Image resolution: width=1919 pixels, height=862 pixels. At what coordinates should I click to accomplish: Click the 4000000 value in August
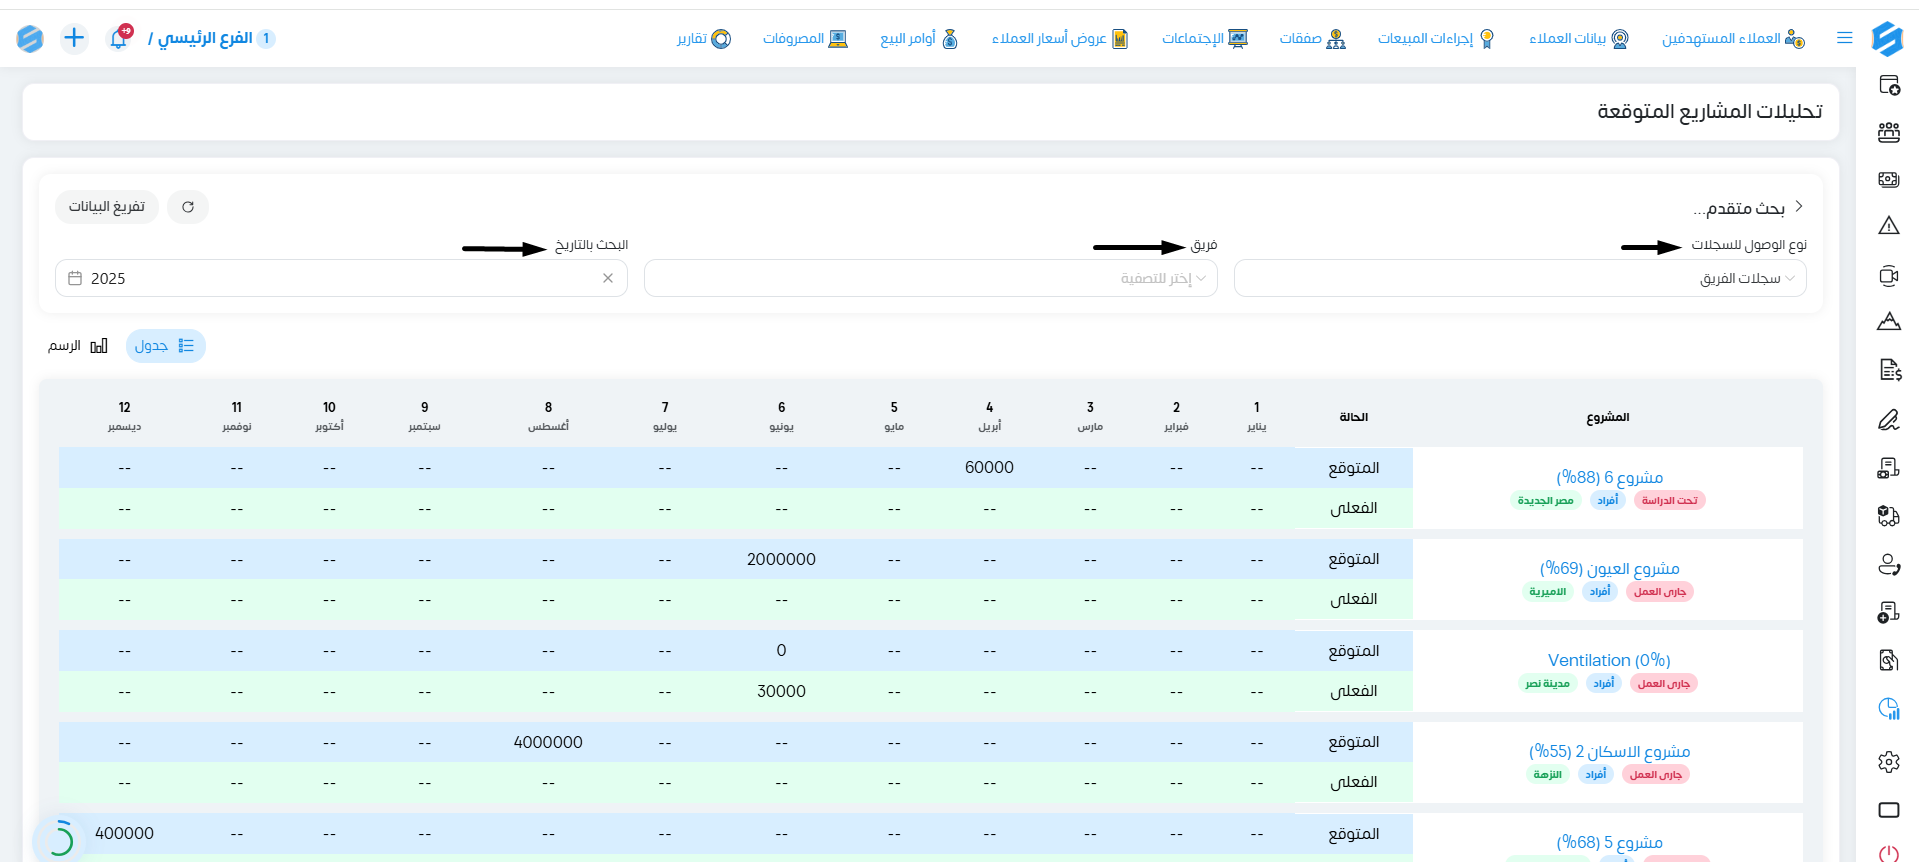click(548, 742)
